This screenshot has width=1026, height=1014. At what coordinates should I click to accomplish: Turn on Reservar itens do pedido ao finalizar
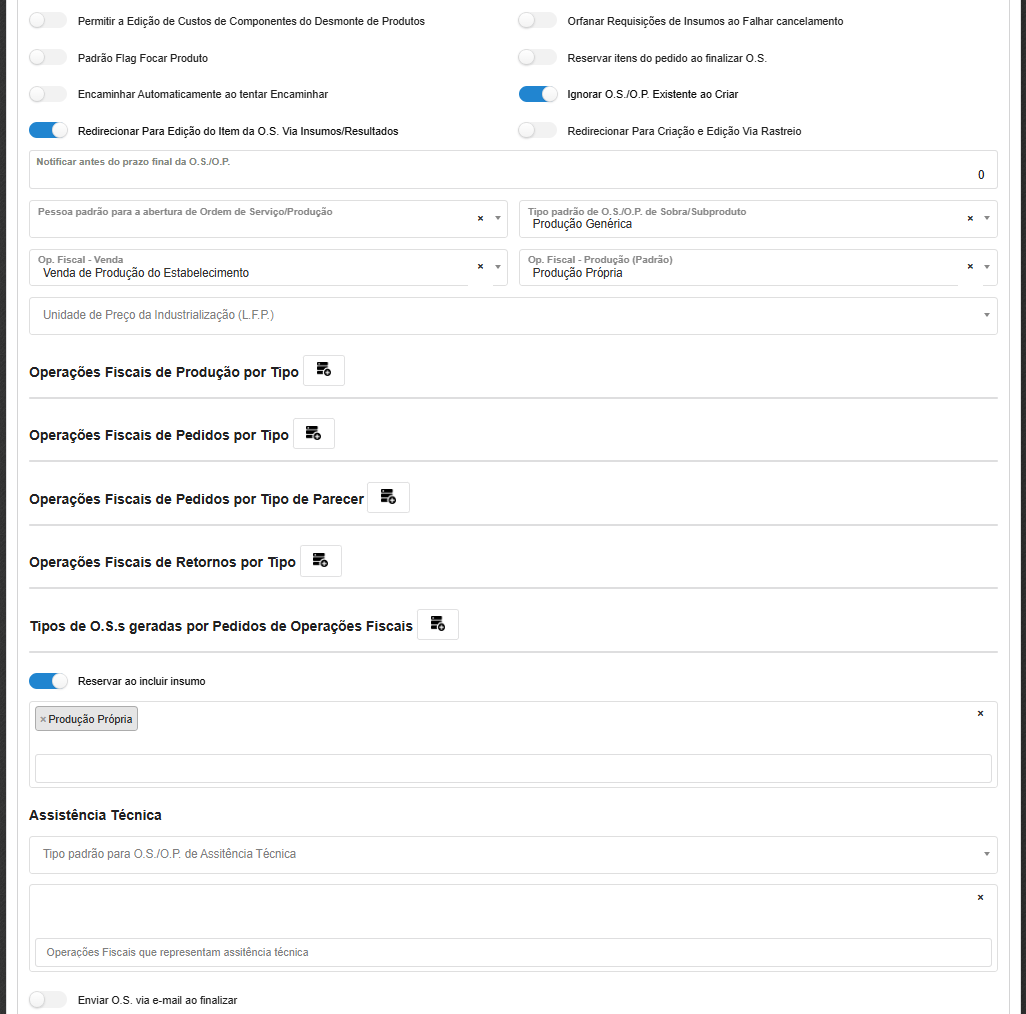click(538, 58)
